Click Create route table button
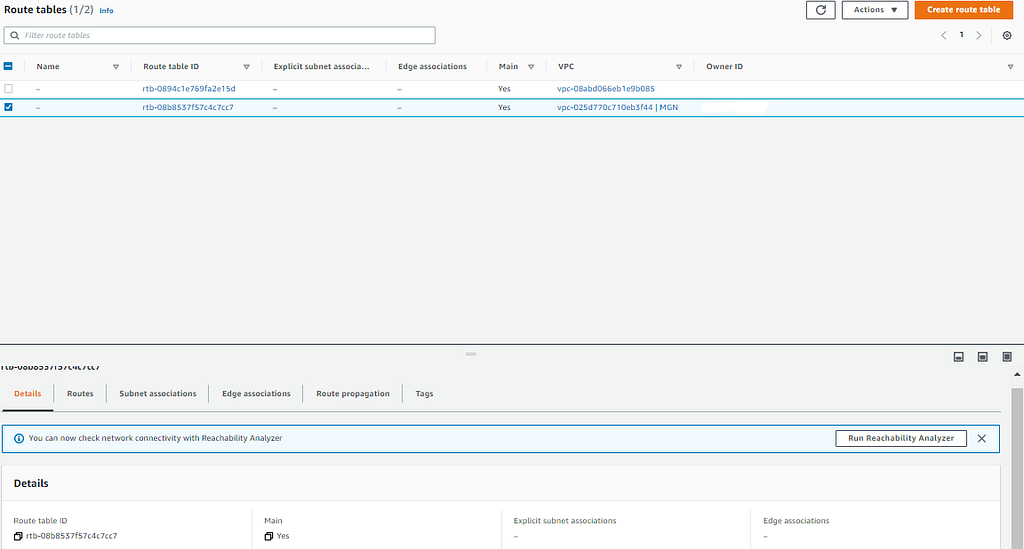 963,10
